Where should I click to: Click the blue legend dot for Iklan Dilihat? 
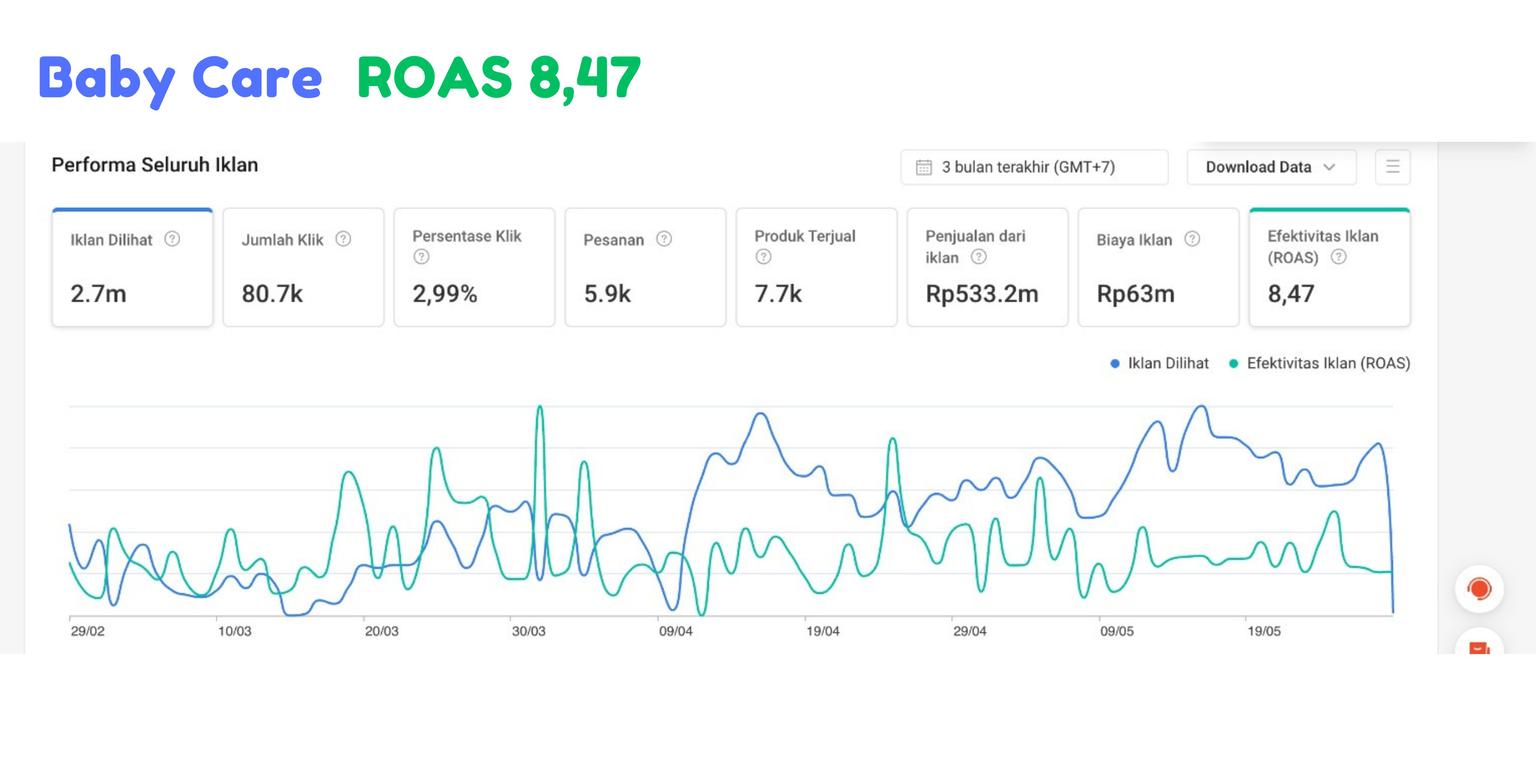1115,364
